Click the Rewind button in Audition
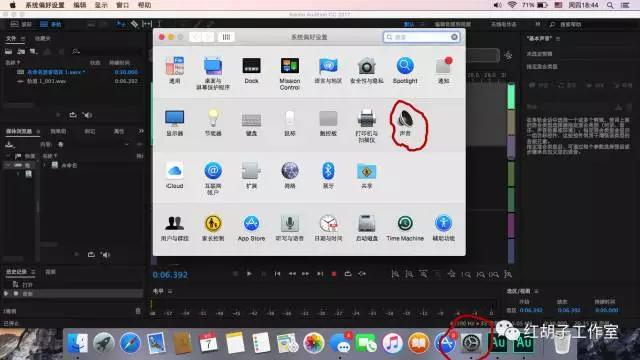 coord(292,274)
